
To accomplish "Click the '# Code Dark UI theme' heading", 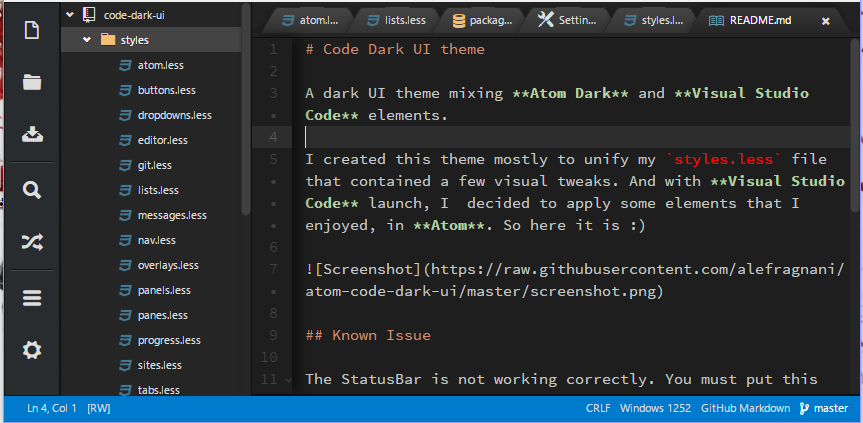I will pyautogui.click(x=395, y=50).
